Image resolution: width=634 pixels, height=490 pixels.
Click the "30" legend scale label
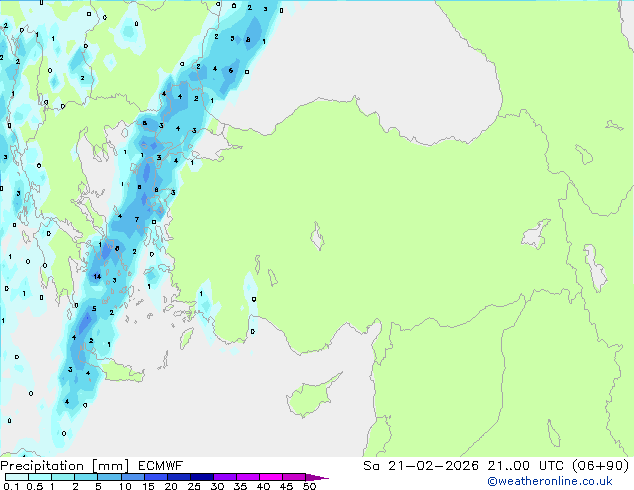(x=217, y=486)
